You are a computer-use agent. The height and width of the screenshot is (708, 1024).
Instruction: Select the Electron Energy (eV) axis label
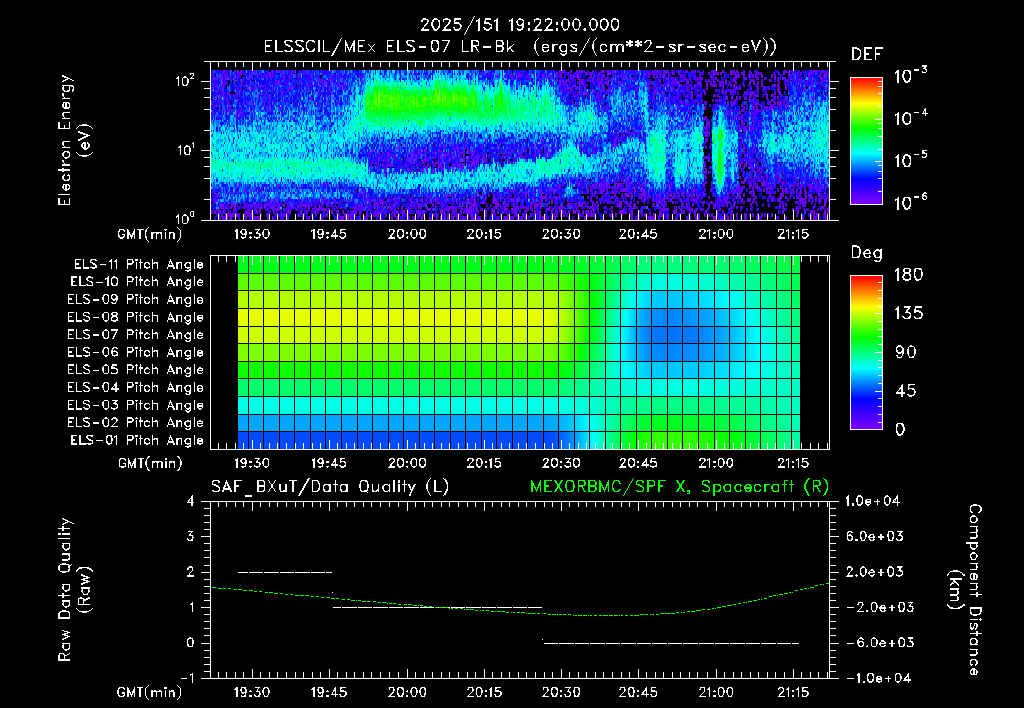[x=74, y=140]
